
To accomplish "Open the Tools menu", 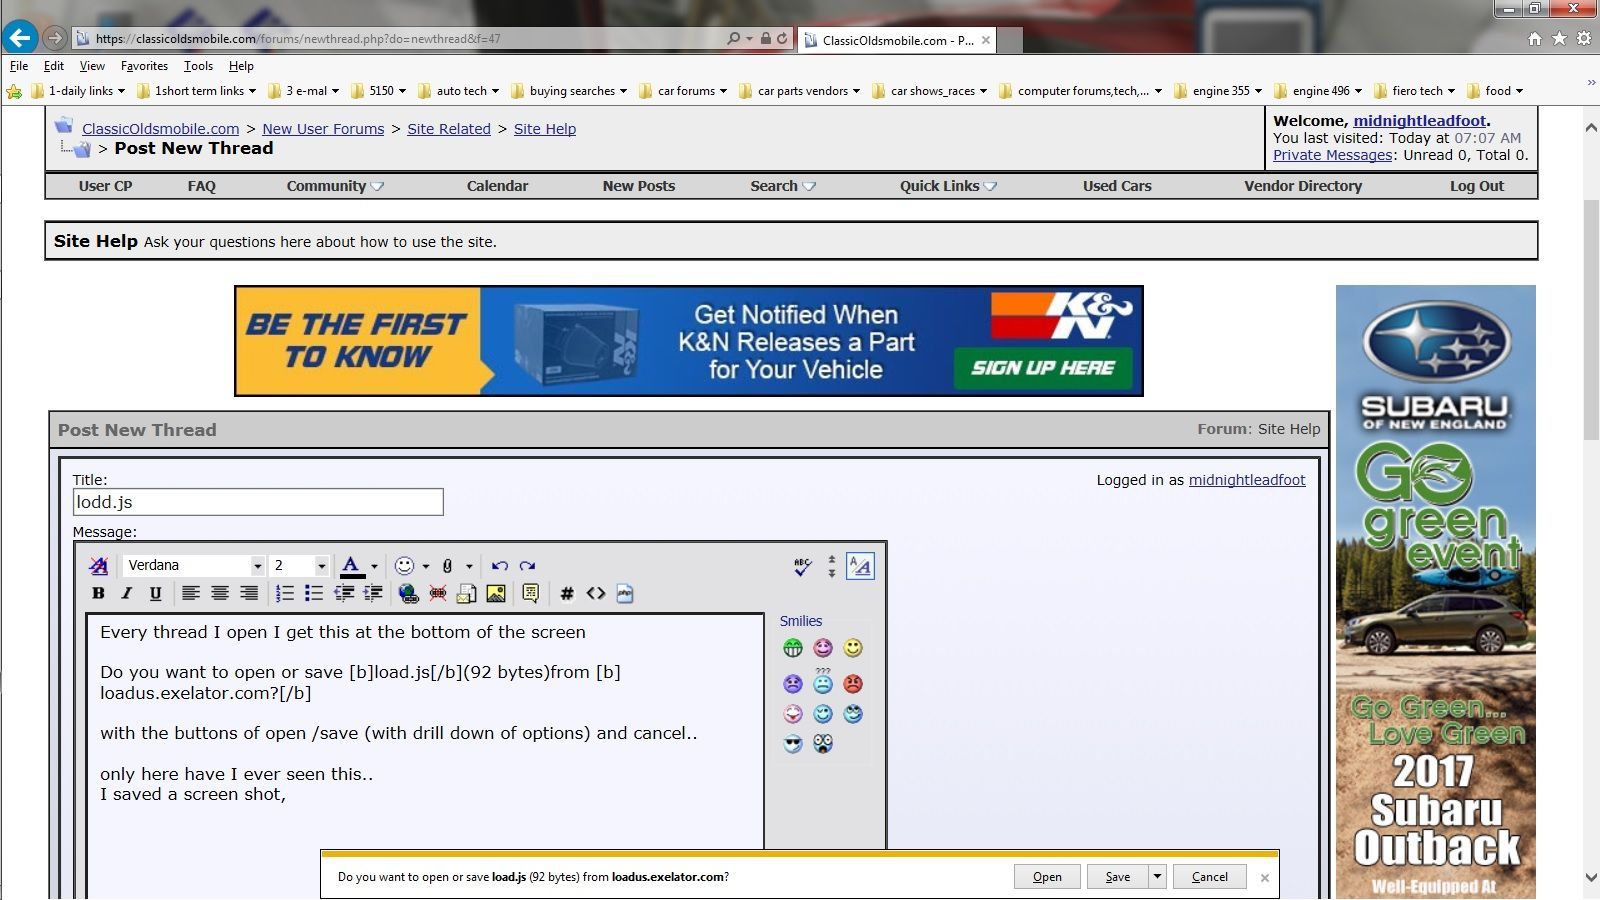I will click(x=198, y=66).
